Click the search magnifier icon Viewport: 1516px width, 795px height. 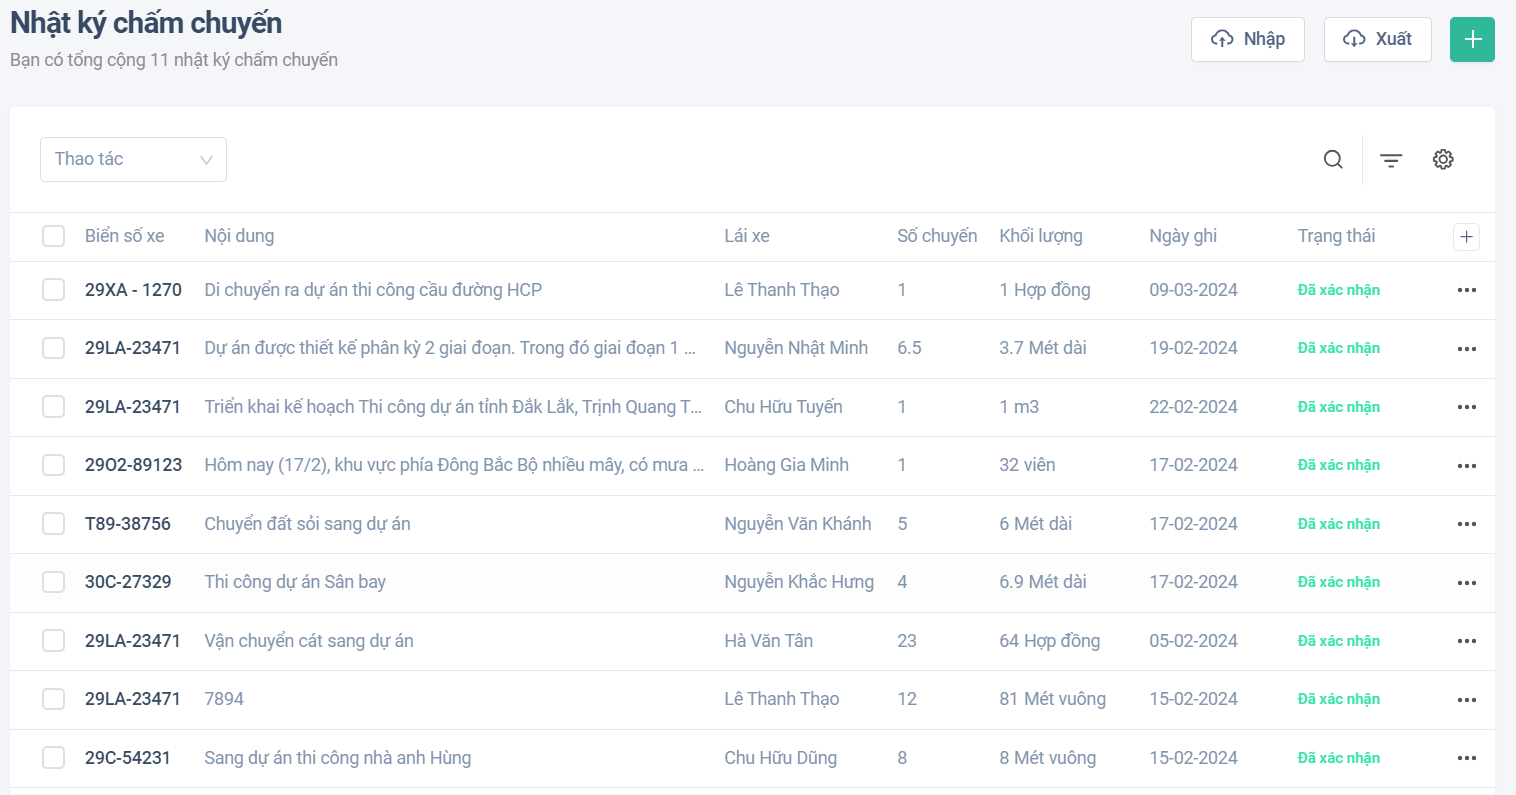pos(1333,160)
